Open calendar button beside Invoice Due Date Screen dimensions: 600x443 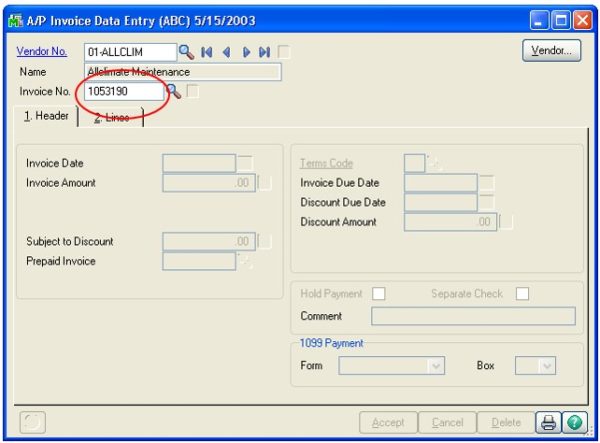(486, 183)
